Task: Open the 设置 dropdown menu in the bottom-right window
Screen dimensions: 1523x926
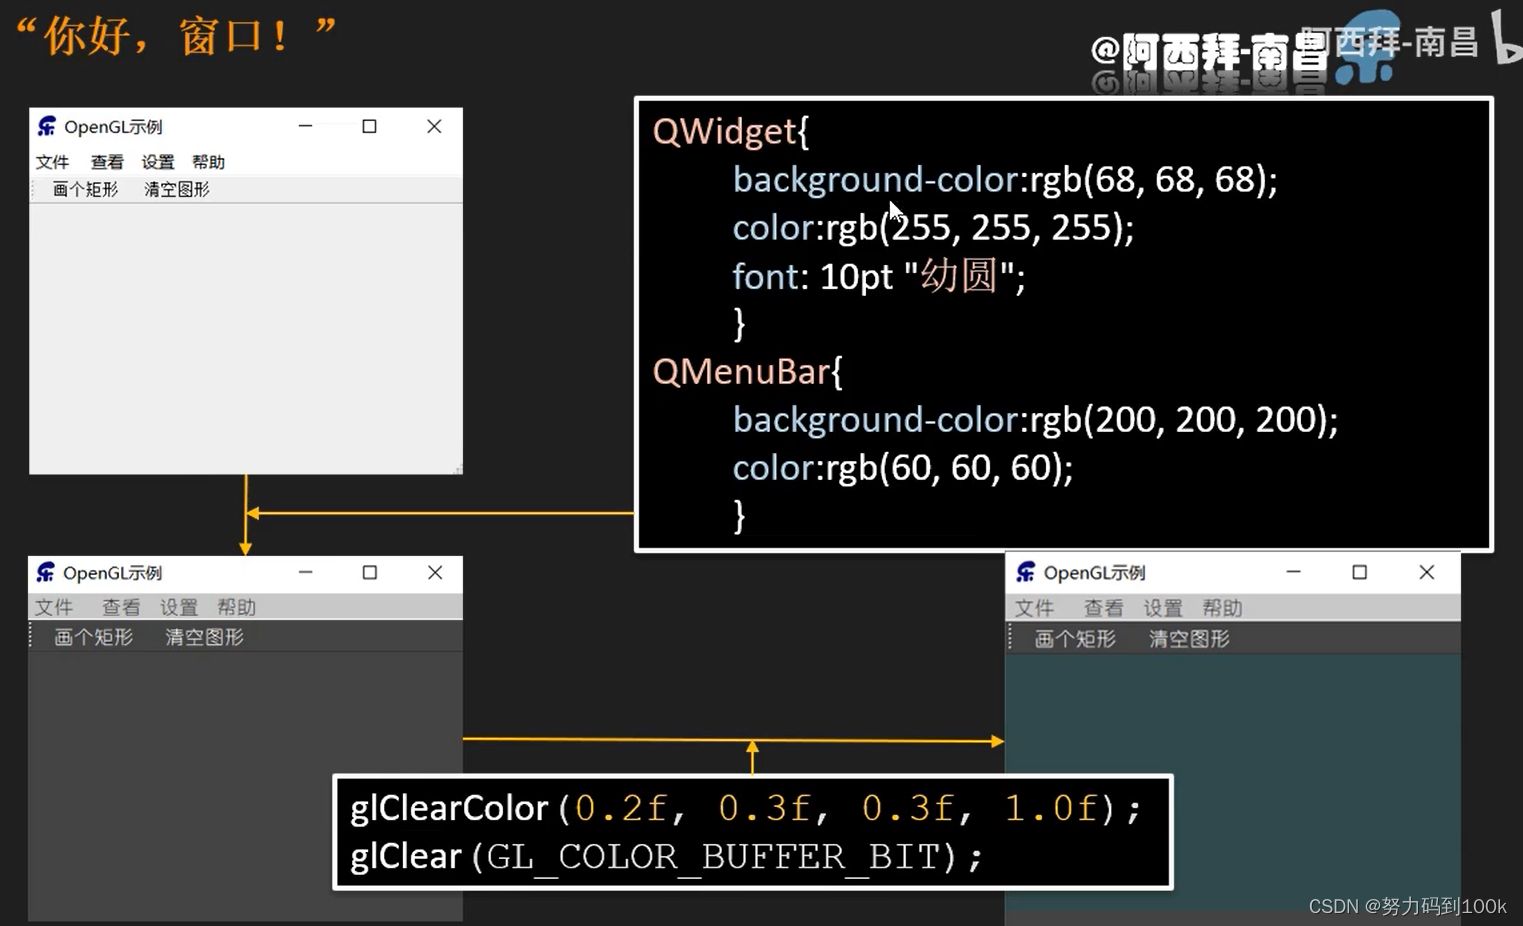Action: [1165, 607]
